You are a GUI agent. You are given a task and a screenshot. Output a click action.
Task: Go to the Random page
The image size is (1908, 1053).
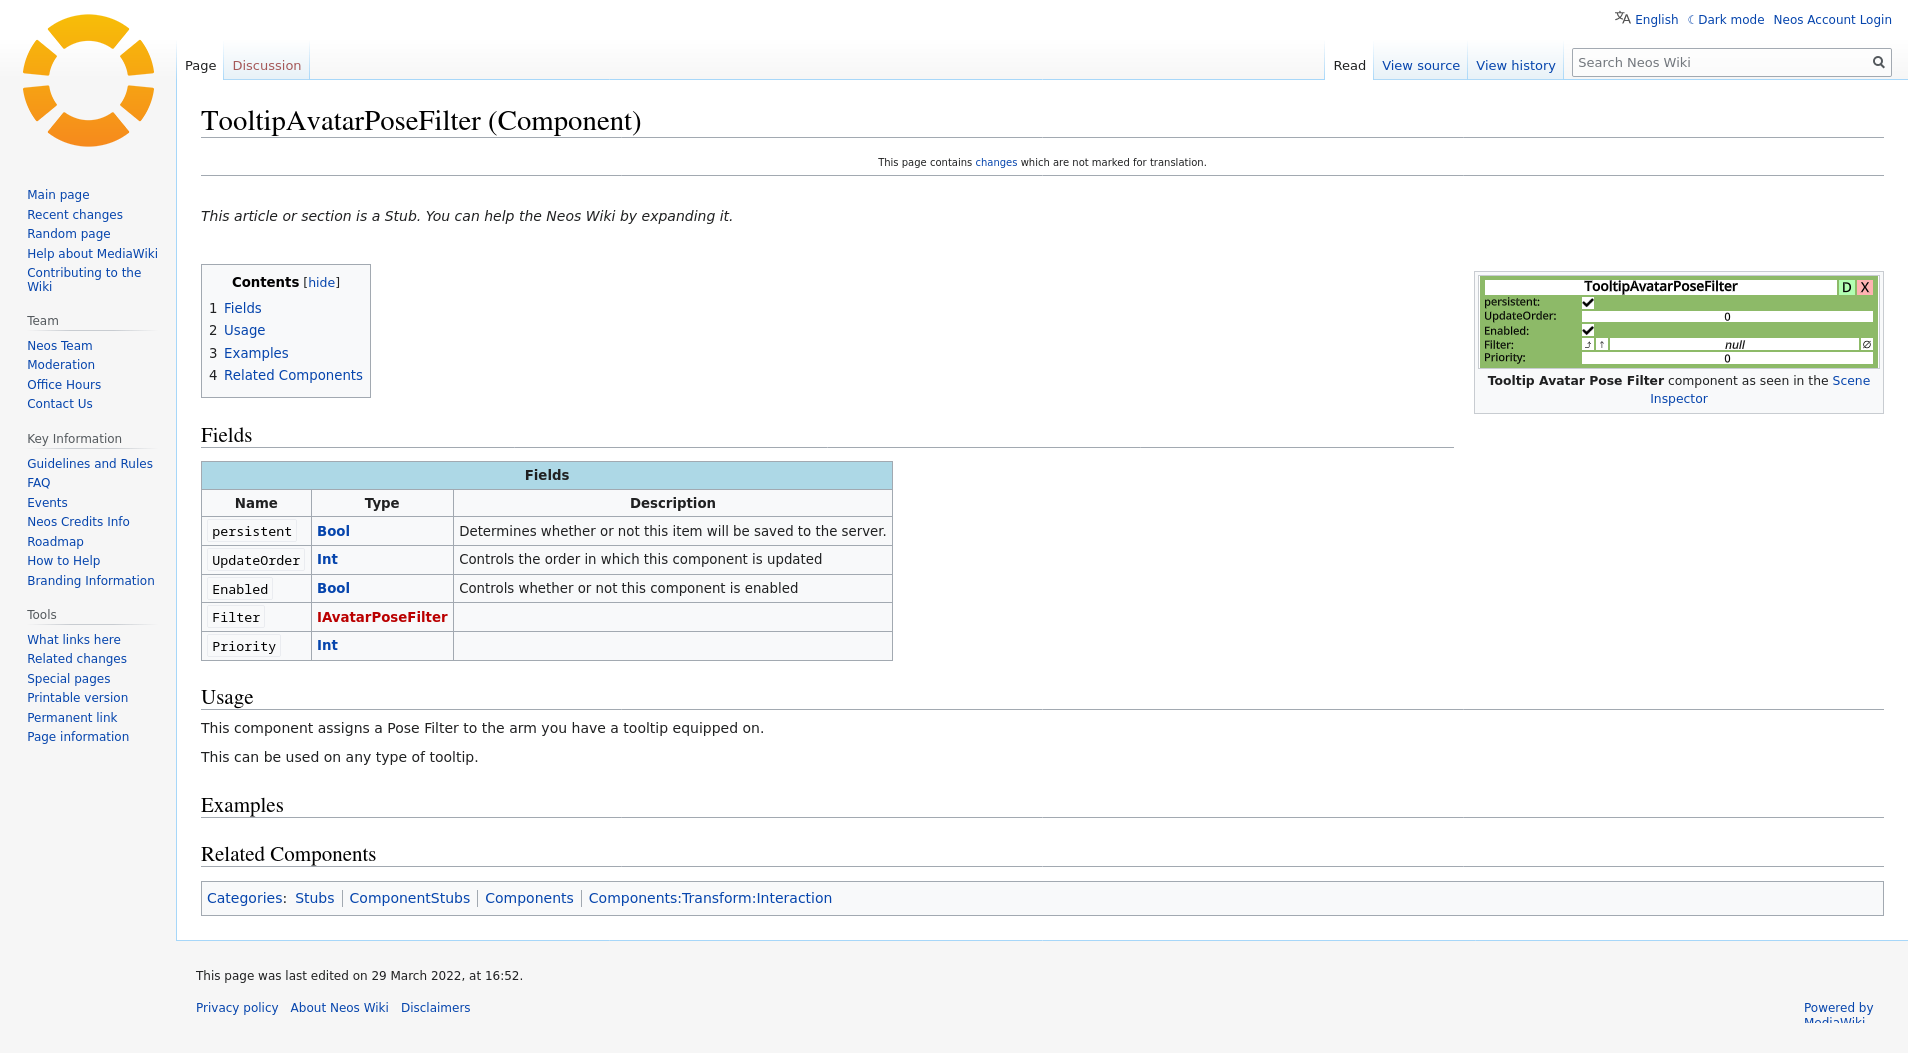click(x=69, y=234)
